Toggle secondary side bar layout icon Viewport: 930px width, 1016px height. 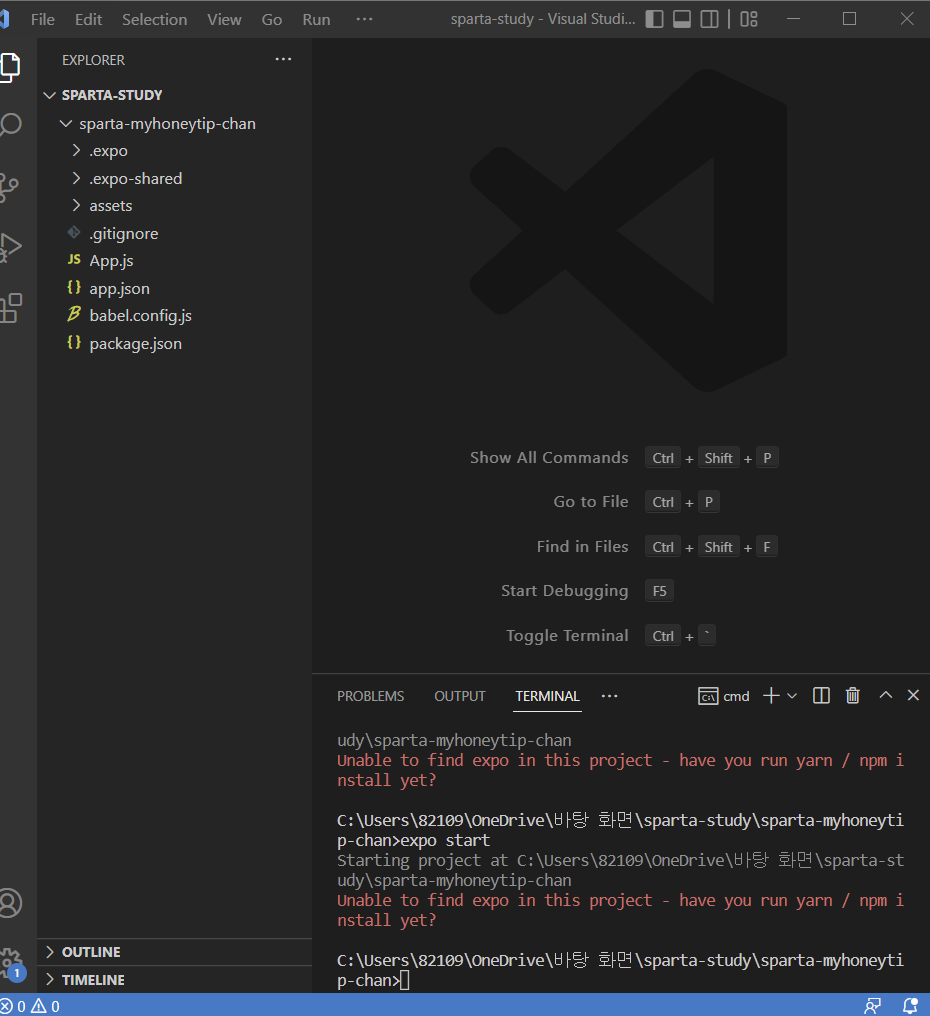(x=710, y=19)
